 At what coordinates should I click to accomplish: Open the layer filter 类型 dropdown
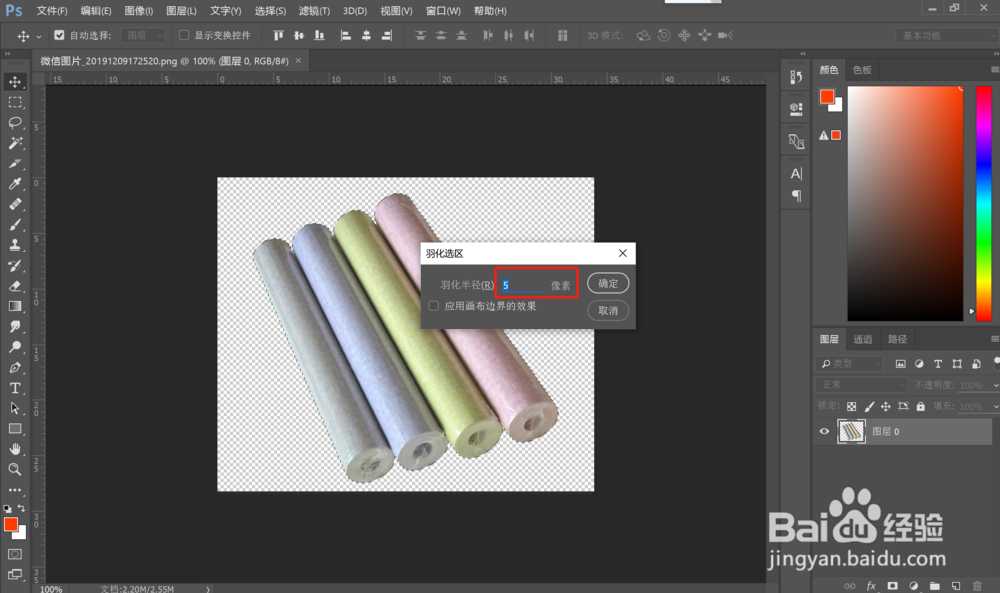click(x=850, y=363)
